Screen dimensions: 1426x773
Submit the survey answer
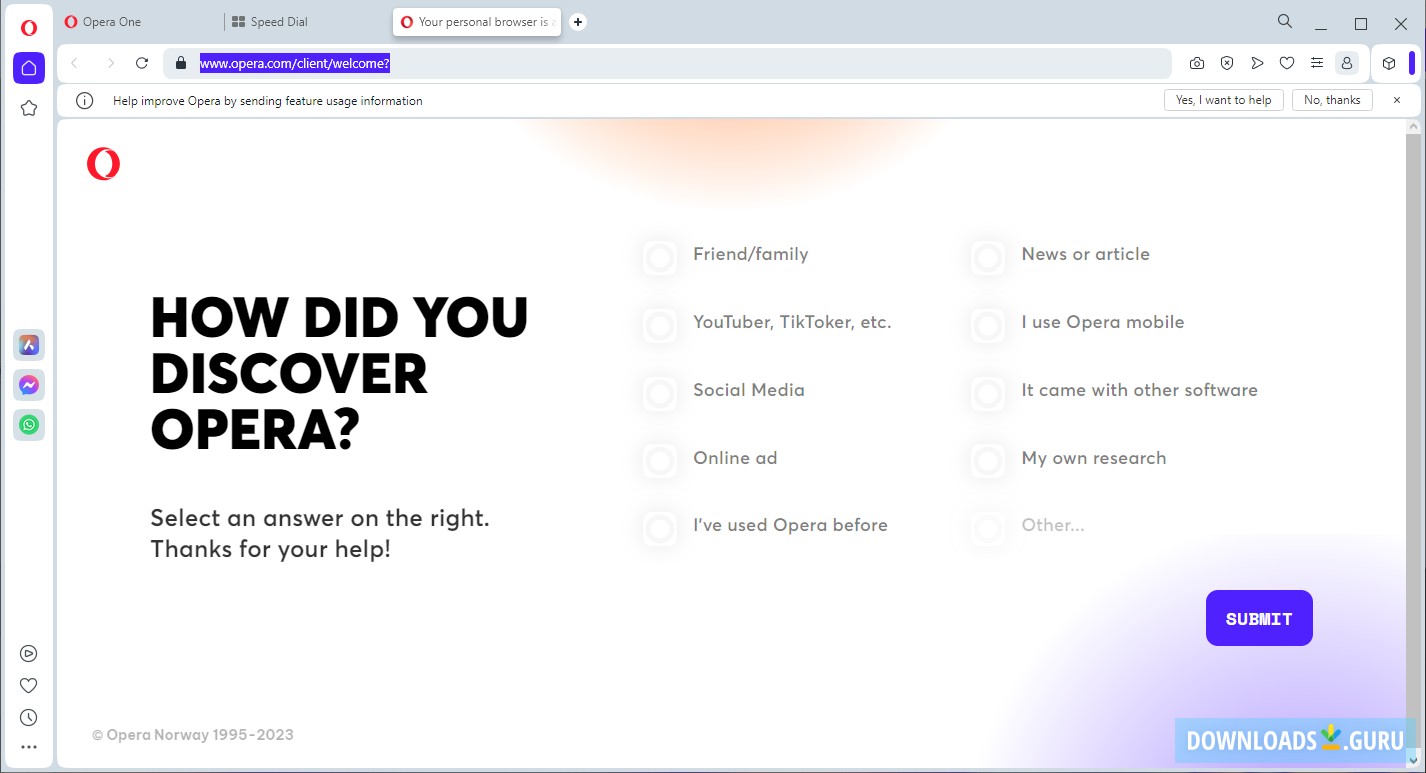click(x=1259, y=618)
